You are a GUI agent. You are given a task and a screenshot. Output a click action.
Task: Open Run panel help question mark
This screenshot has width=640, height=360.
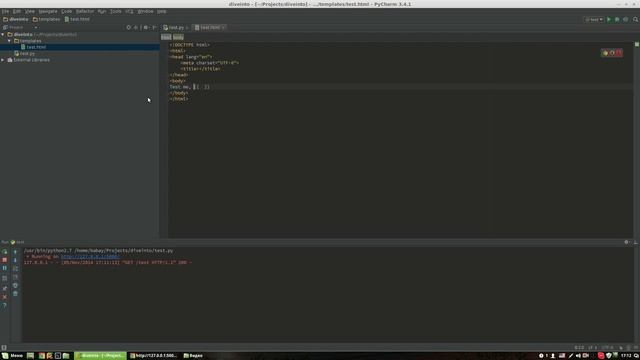[4, 305]
